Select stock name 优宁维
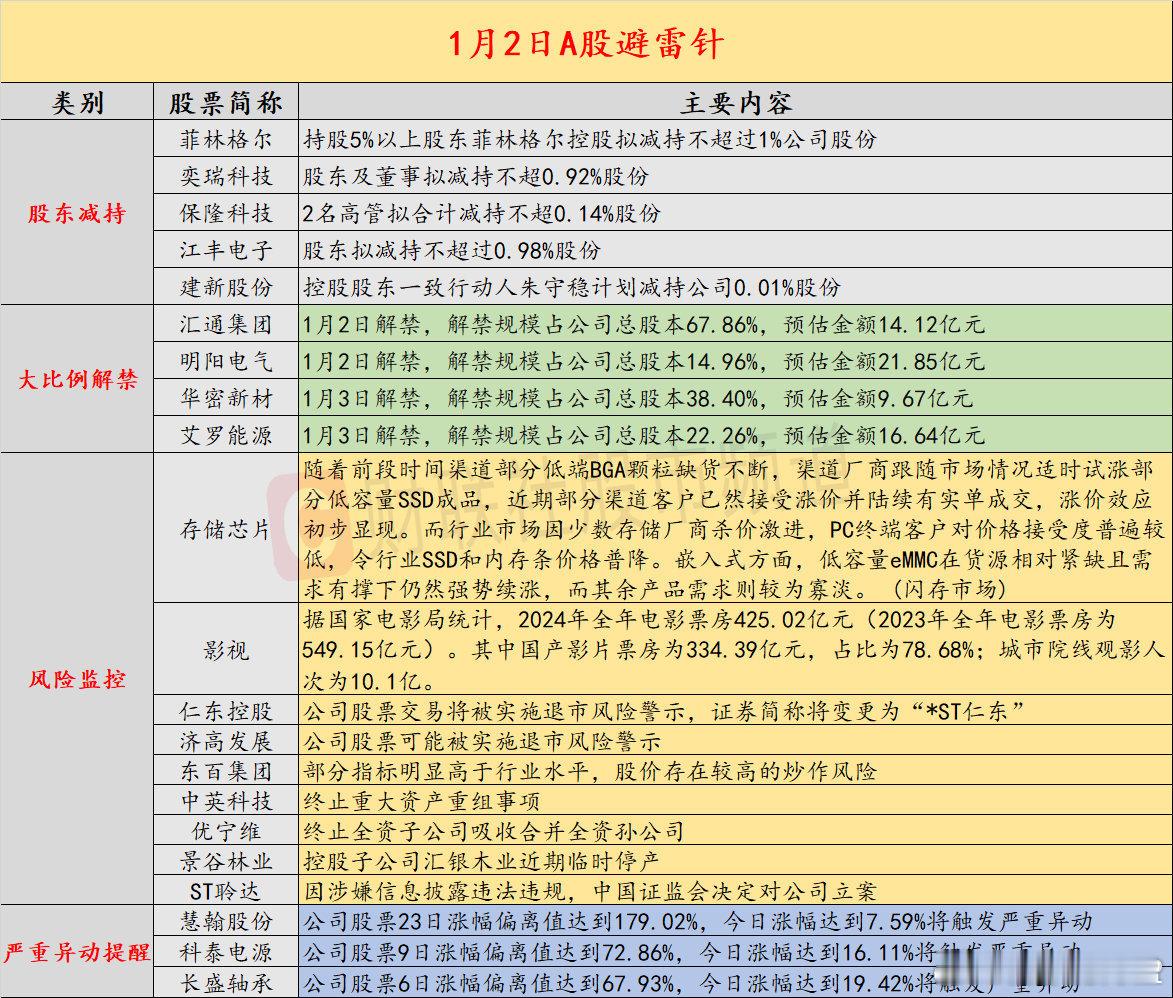This screenshot has height=998, width=1173. point(225,831)
